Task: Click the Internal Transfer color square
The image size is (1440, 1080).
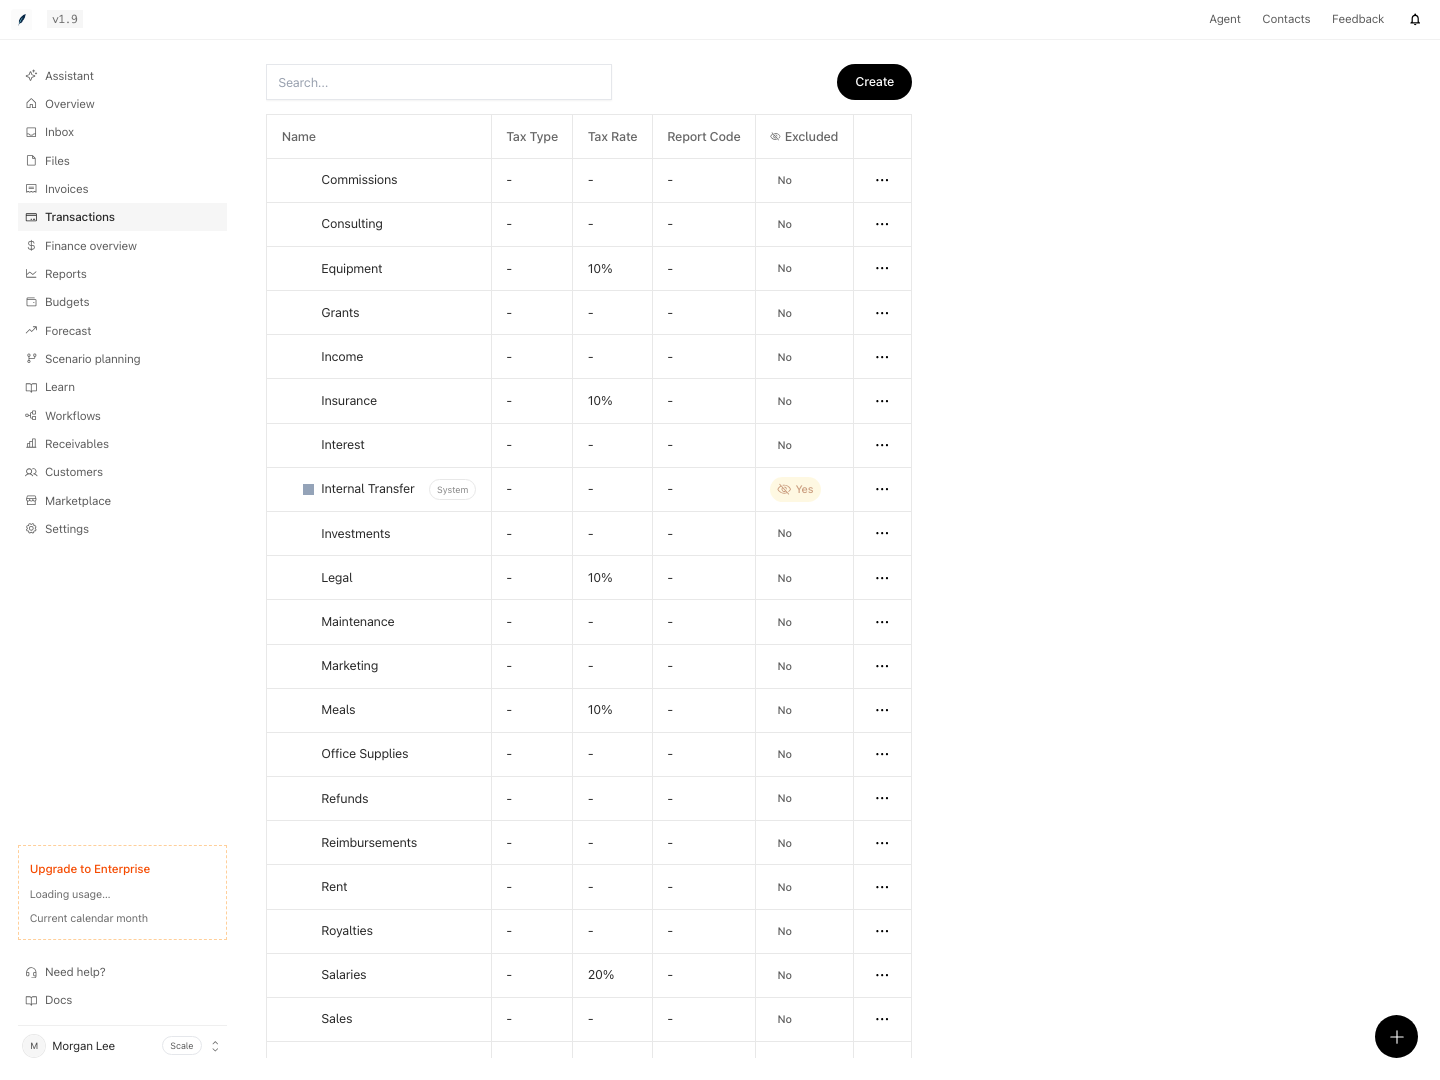Action: [309, 489]
